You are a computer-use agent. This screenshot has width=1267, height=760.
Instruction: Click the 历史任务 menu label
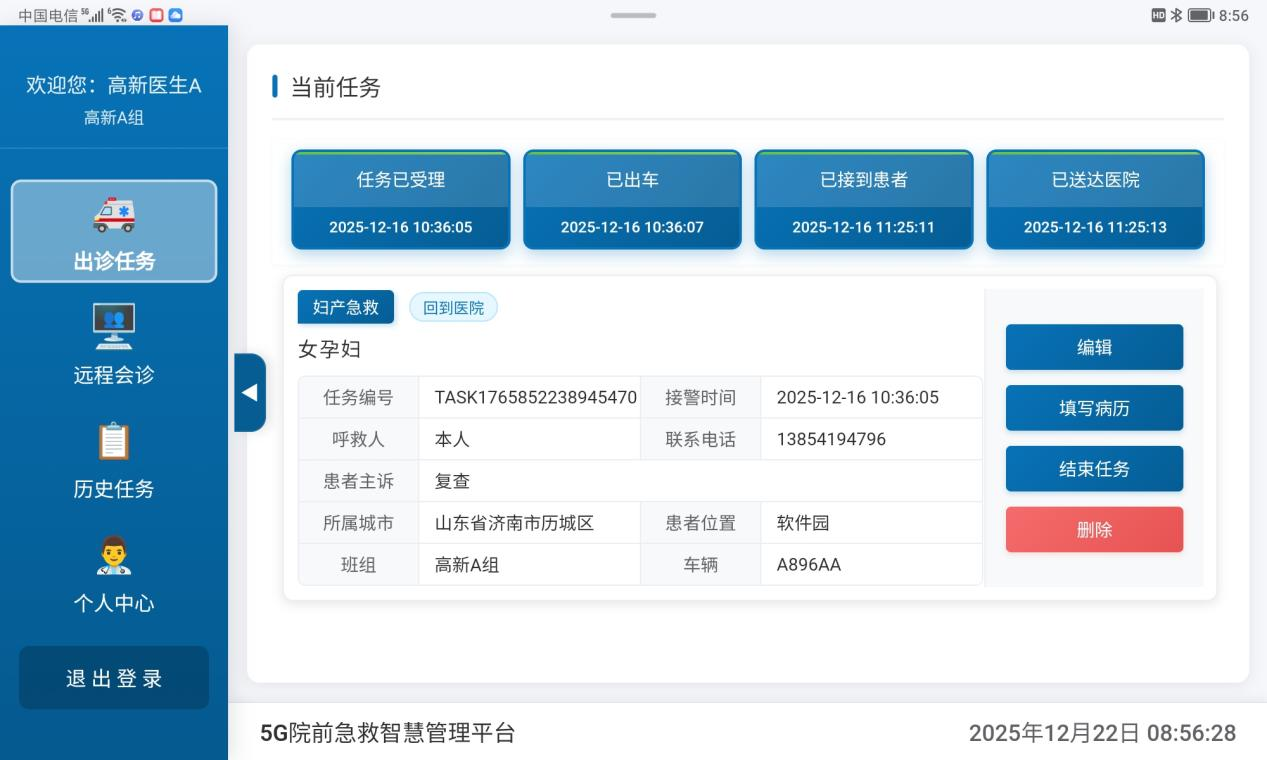coord(114,489)
